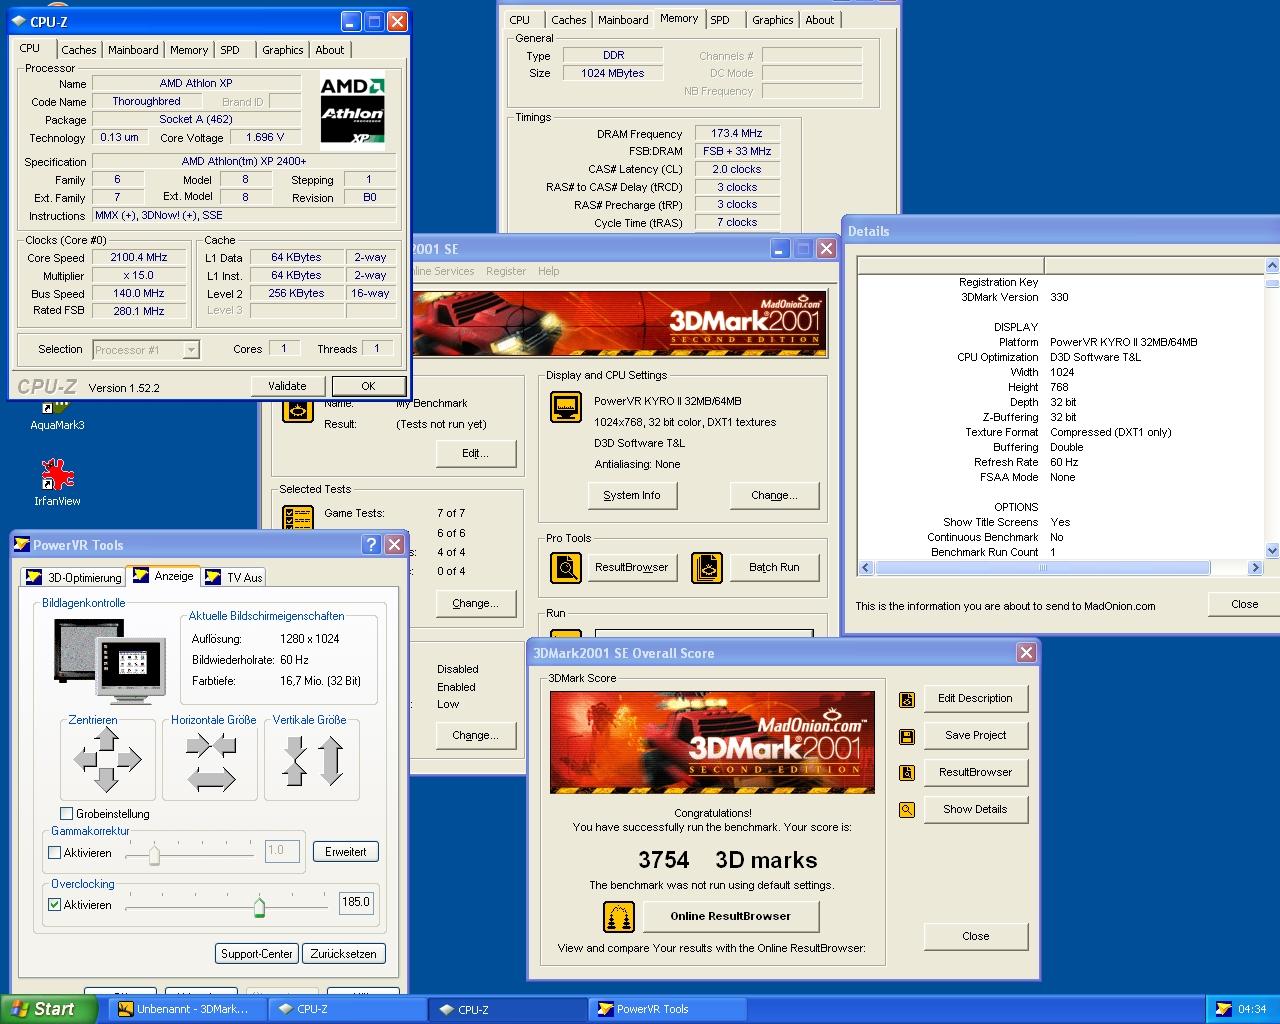Click the taskbar clock showing 04:34
This screenshot has height=1024, width=1280.
tap(1252, 1009)
